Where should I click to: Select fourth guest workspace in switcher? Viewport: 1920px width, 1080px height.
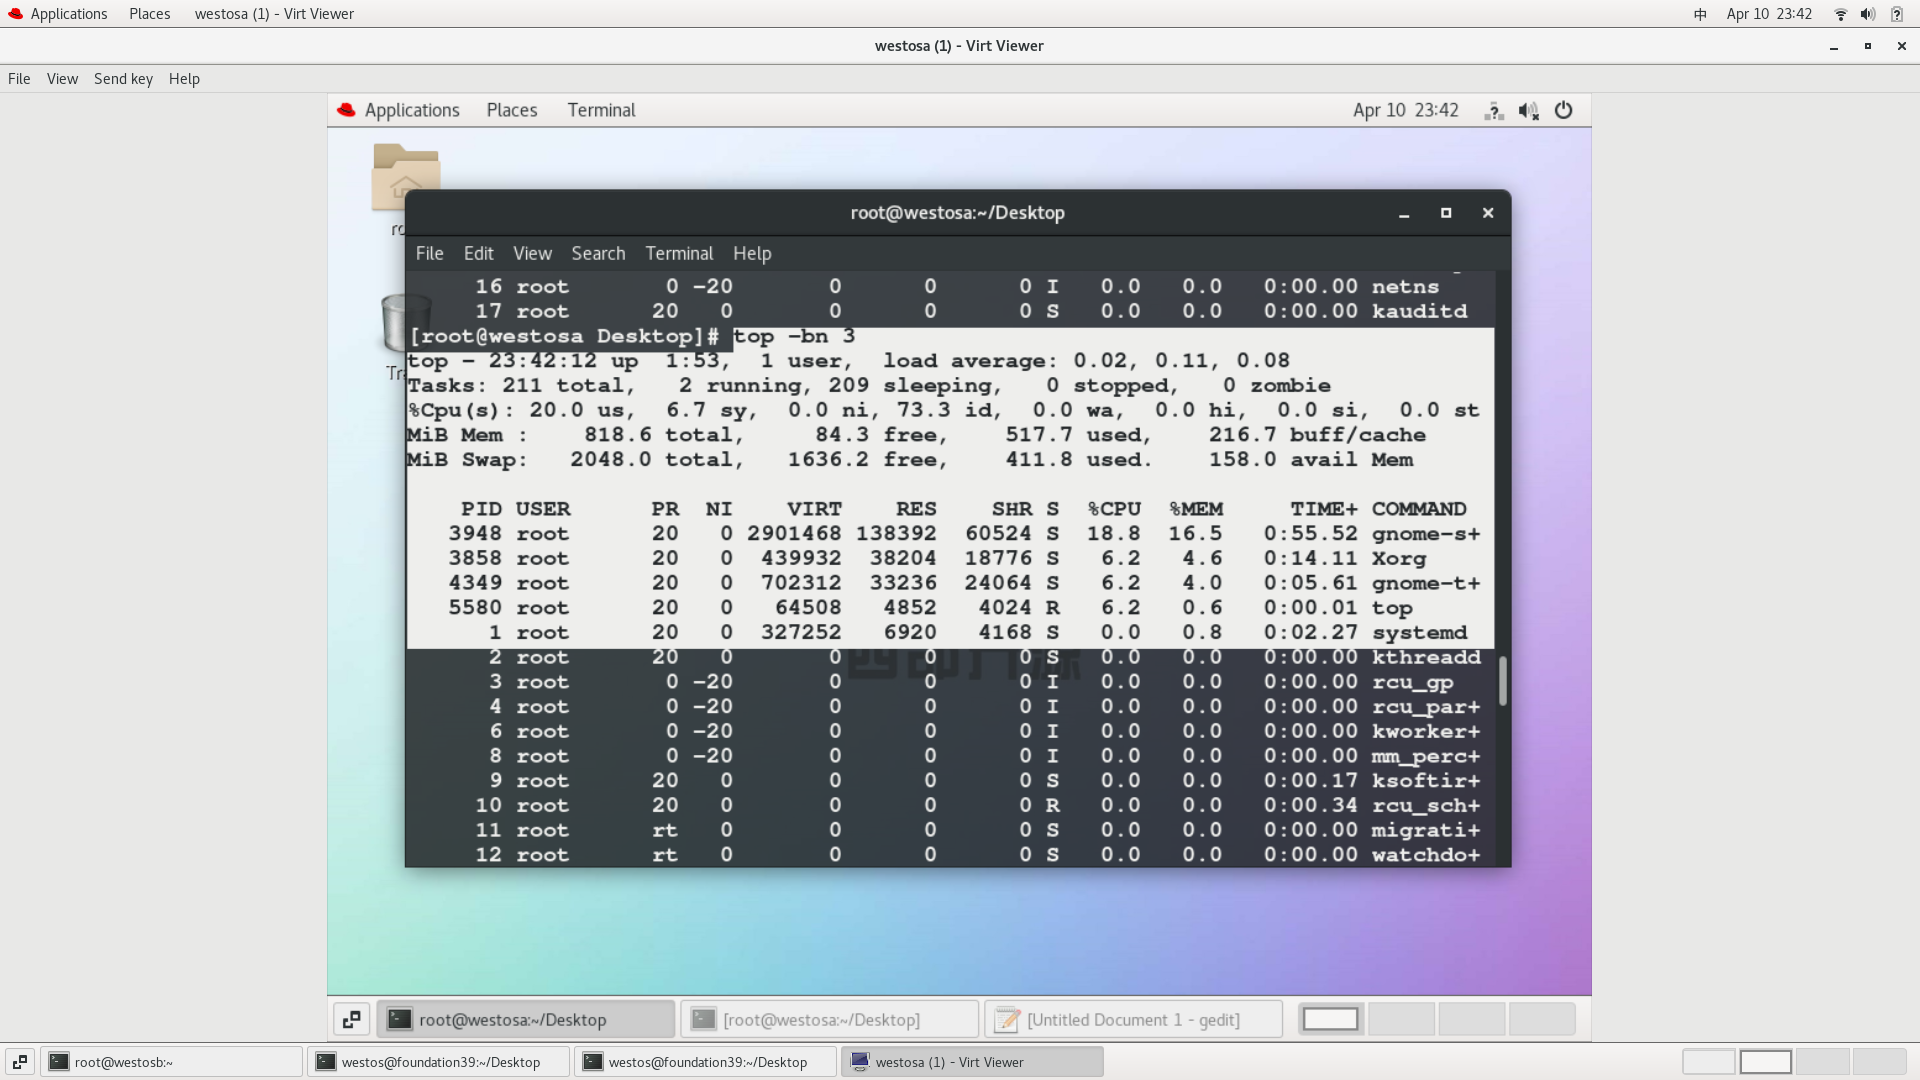(1541, 1019)
